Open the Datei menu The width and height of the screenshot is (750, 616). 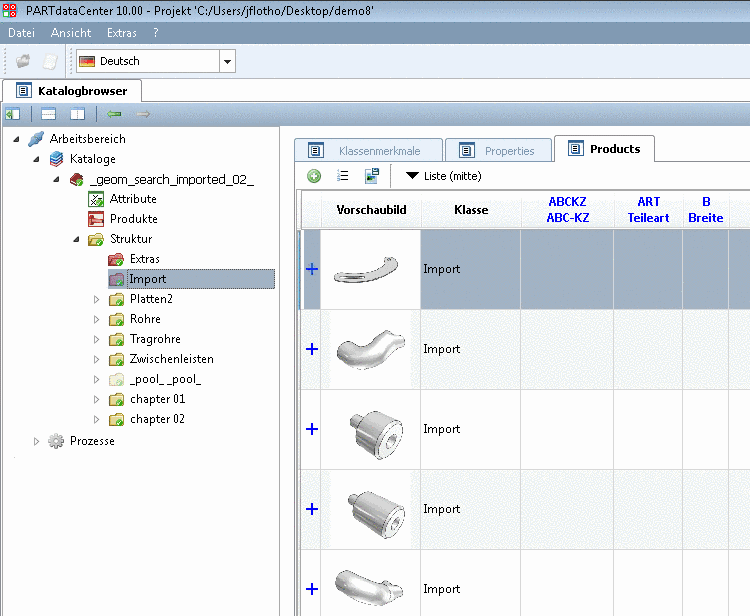pos(22,33)
